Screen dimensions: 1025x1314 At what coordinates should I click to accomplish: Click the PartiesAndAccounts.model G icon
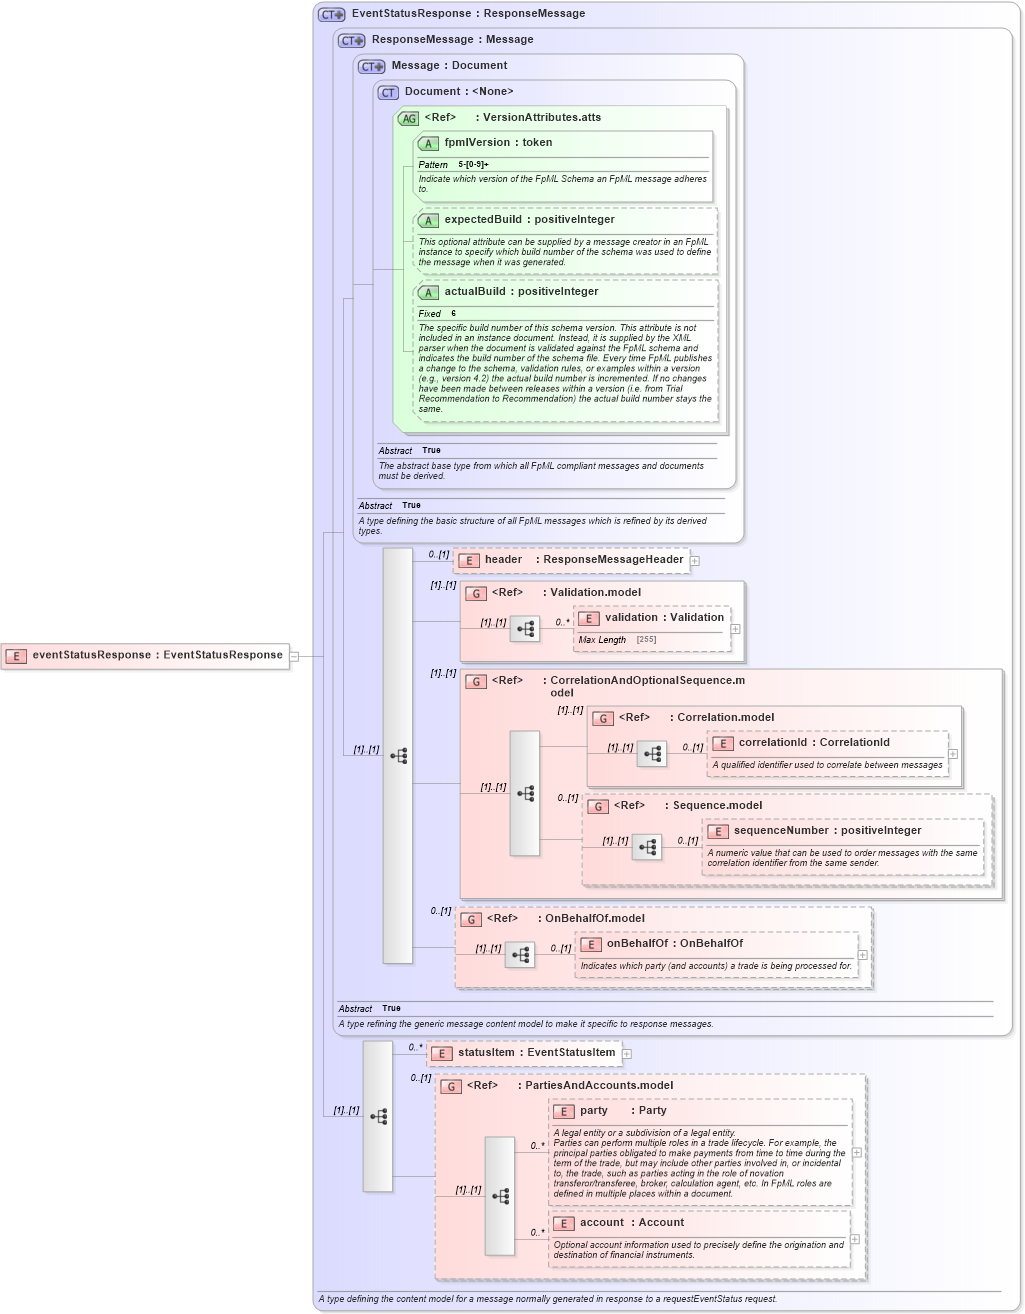coord(451,1087)
